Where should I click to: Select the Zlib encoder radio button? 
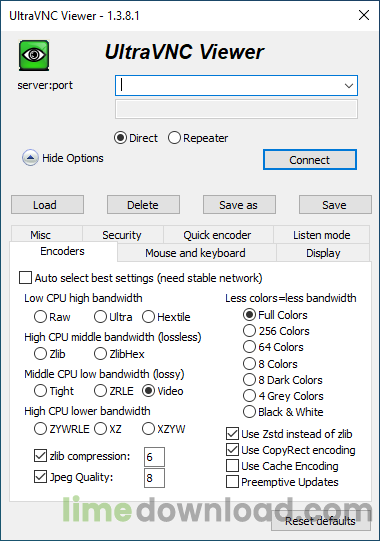40,354
